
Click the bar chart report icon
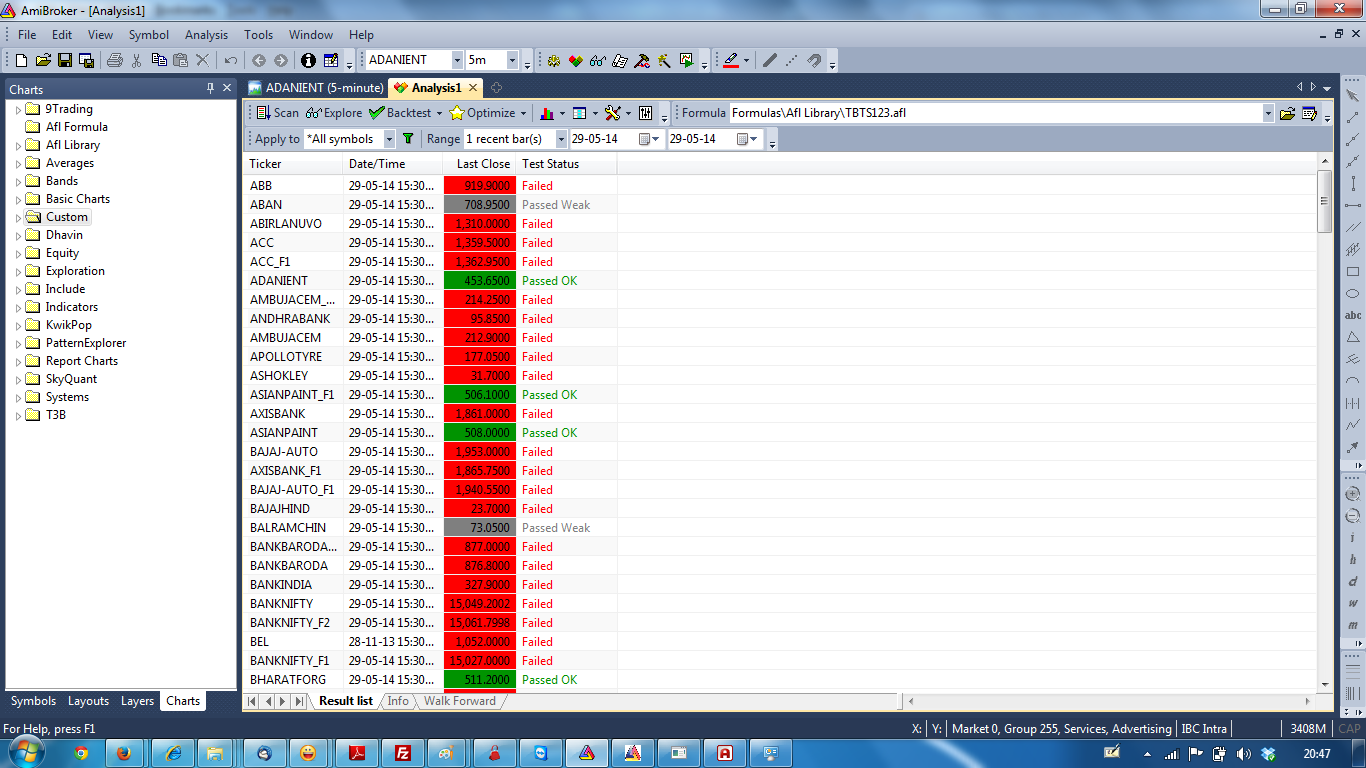[547, 113]
